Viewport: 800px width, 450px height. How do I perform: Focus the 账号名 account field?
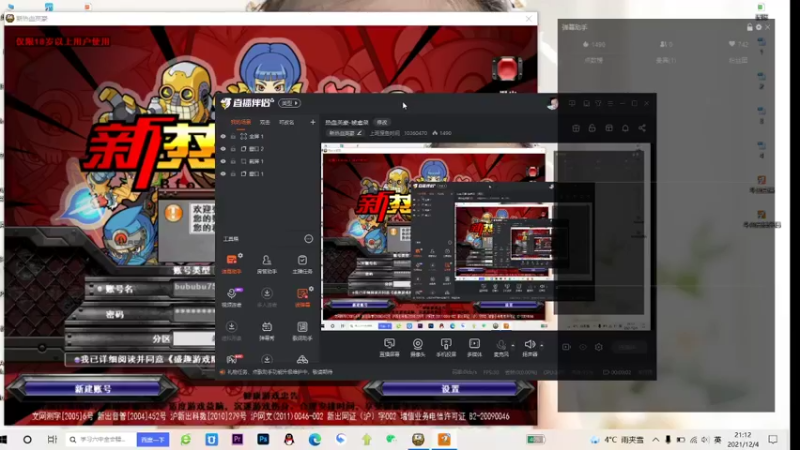(x=194, y=287)
